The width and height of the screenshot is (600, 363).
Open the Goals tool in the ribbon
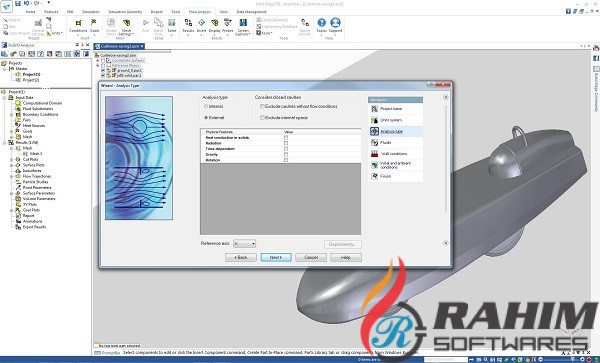(x=95, y=26)
